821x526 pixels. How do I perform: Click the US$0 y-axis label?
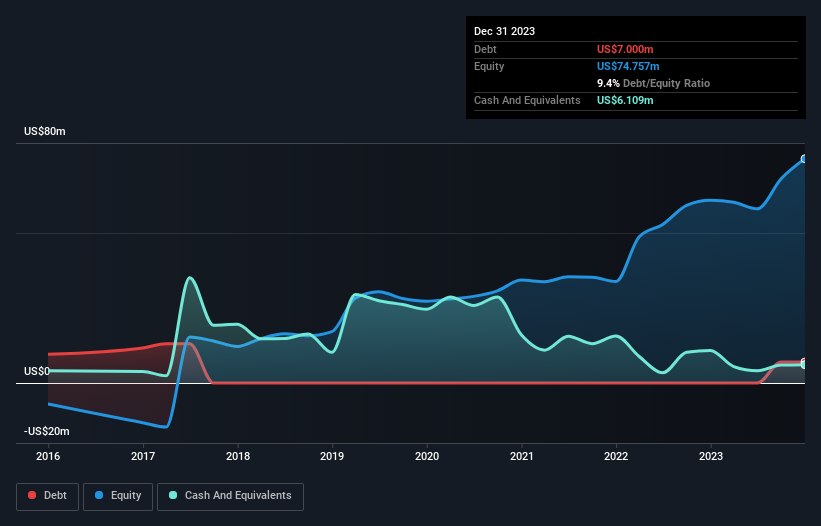[x=37, y=371]
